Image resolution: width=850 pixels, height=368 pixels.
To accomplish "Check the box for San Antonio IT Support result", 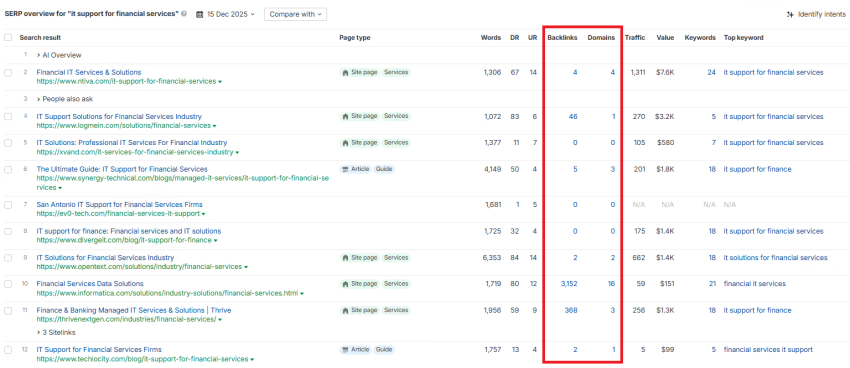I will click(8, 205).
